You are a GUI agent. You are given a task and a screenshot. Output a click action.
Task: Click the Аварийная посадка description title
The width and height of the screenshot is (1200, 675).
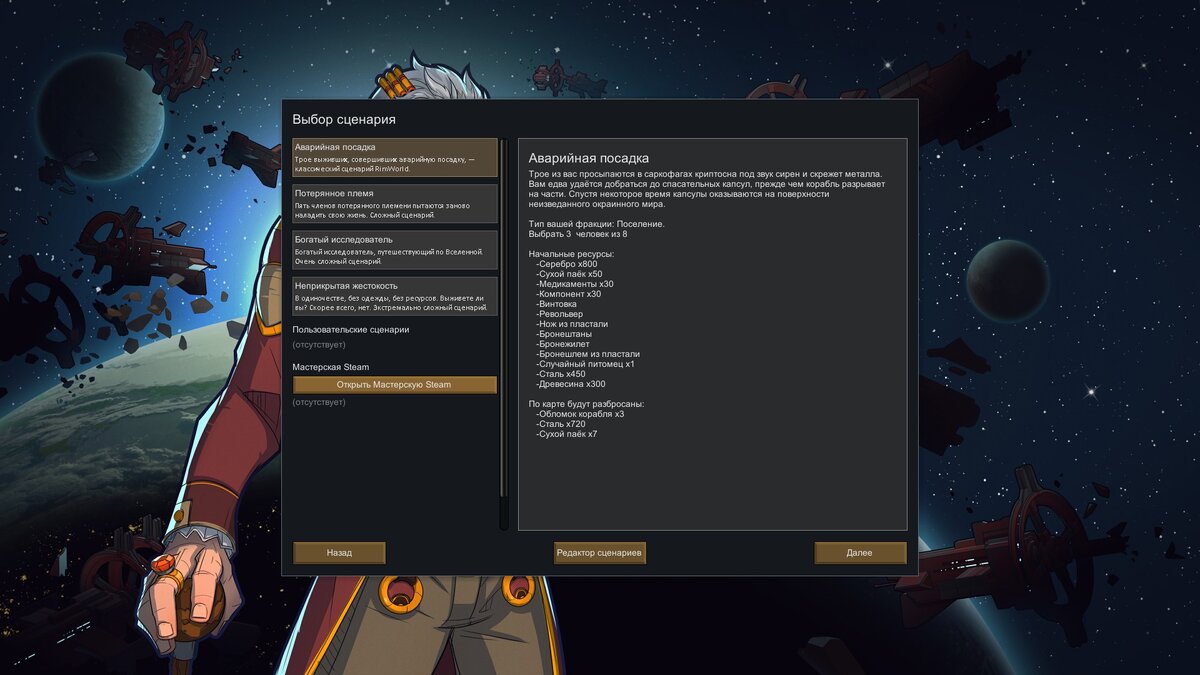click(x=589, y=158)
